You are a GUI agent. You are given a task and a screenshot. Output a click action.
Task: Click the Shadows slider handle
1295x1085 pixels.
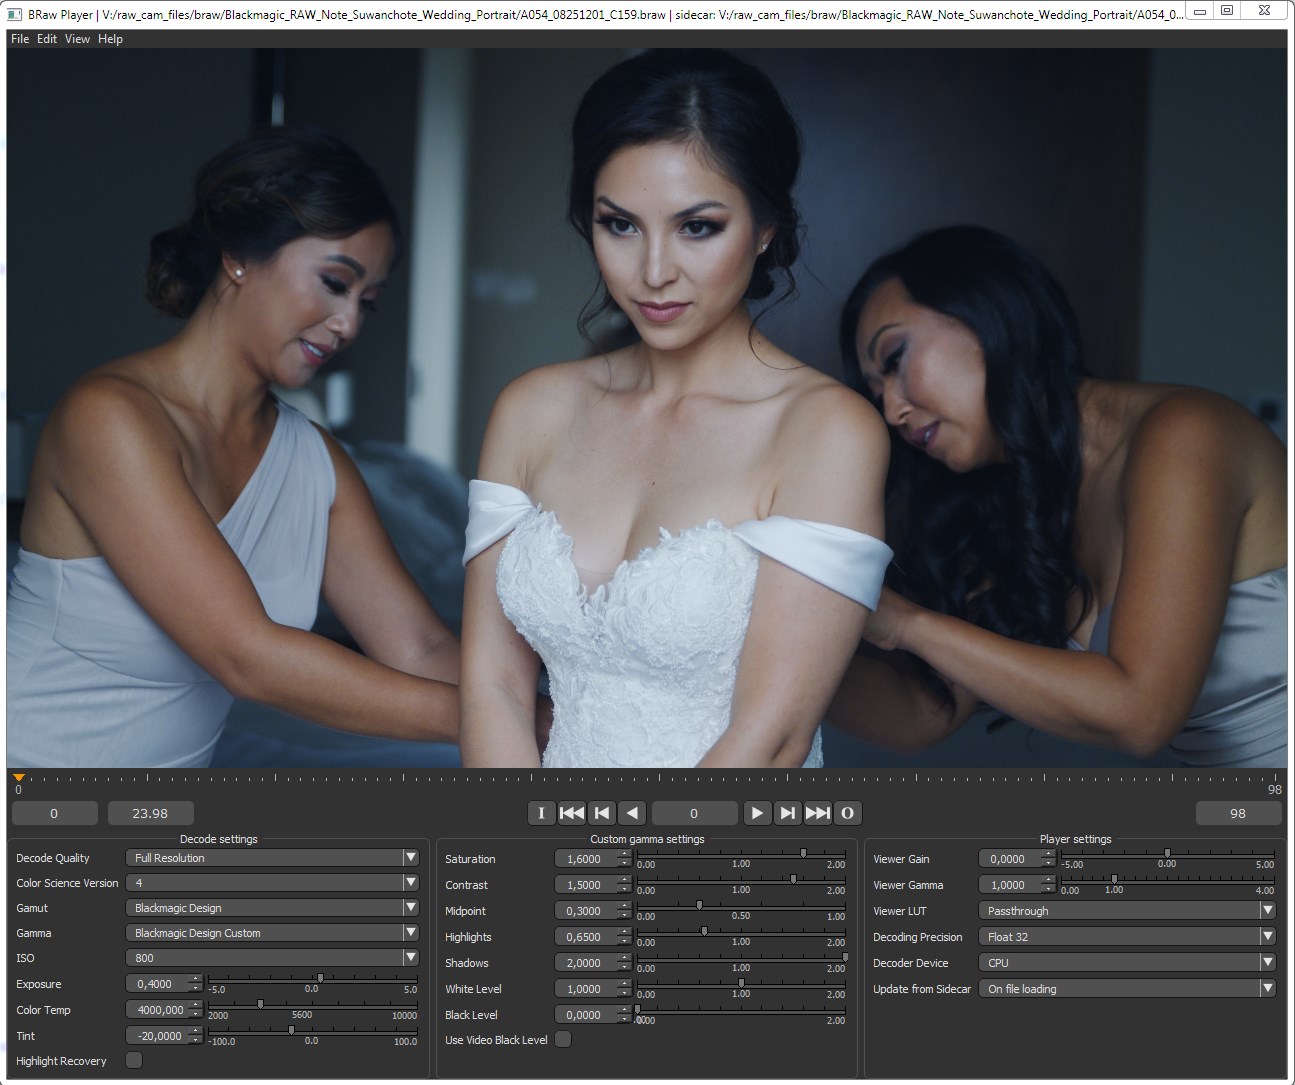click(845, 957)
